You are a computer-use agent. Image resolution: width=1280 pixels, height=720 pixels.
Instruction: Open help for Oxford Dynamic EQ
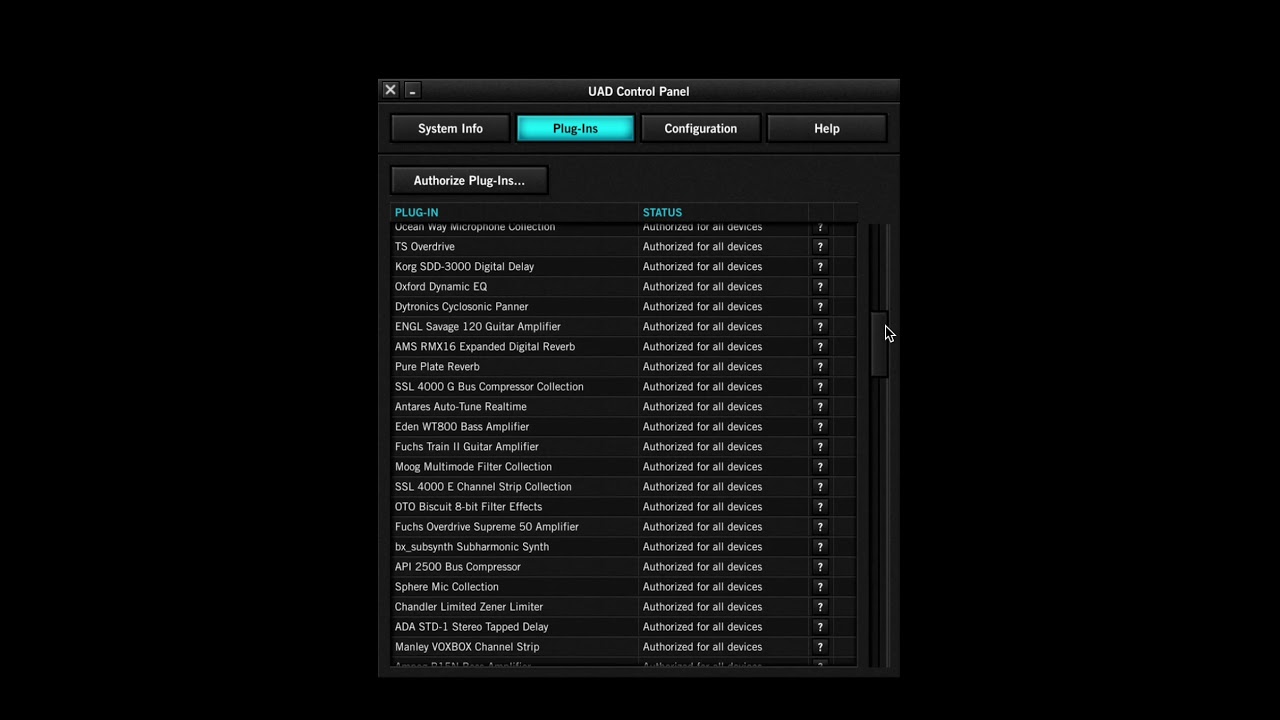click(820, 287)
